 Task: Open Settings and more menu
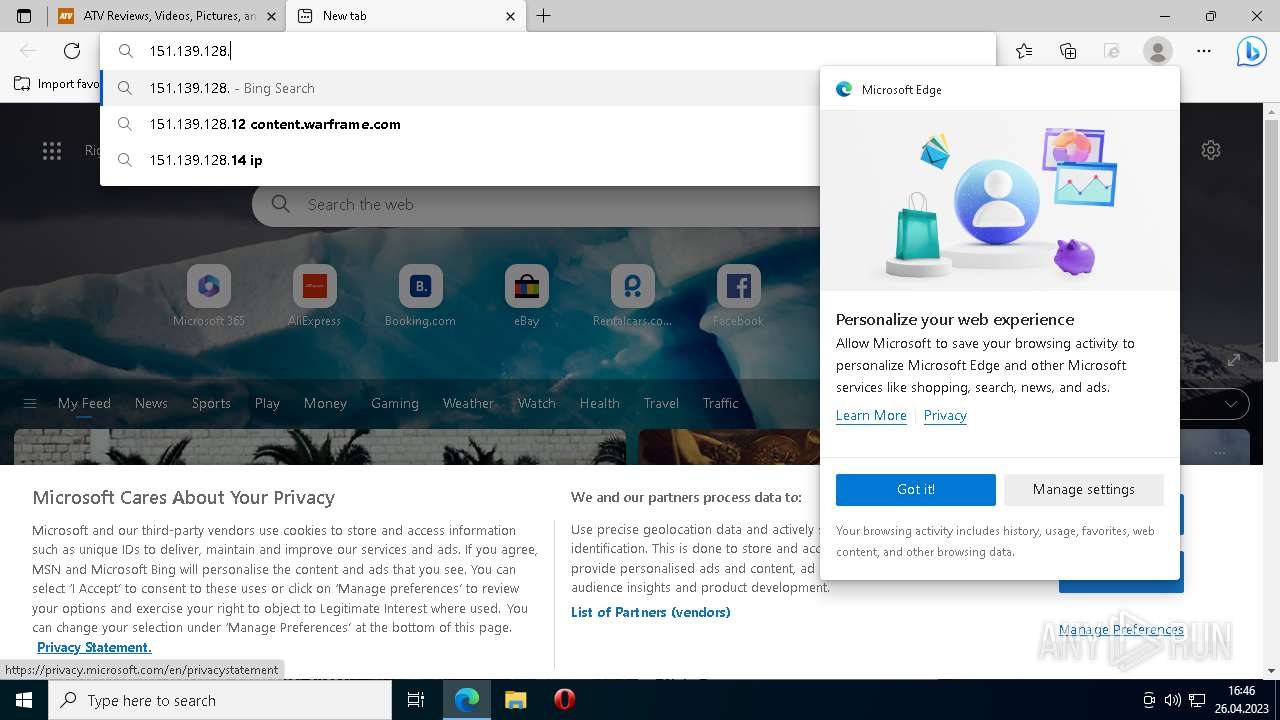[1204, 51]
